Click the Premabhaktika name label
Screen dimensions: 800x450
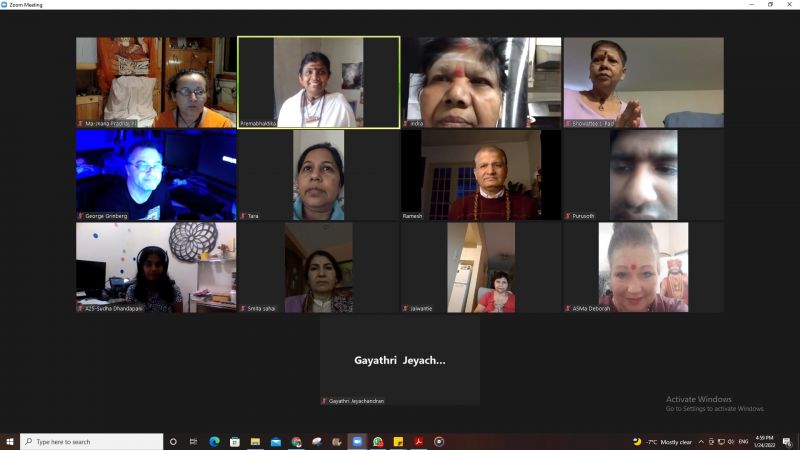[x=258, y=123]
